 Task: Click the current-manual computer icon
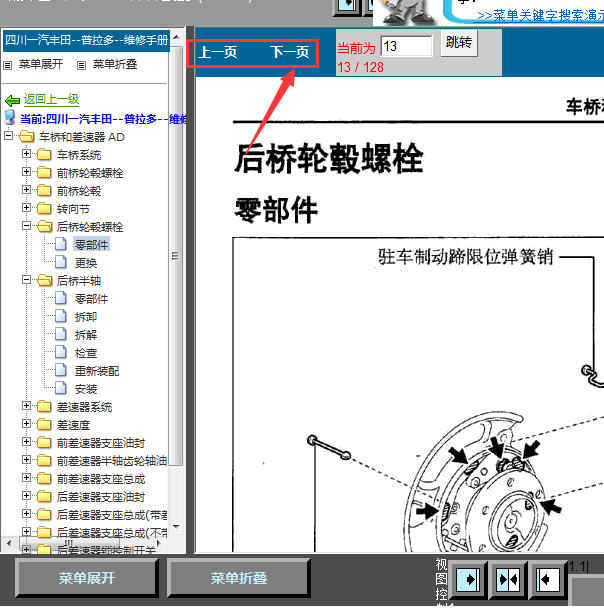9,117
